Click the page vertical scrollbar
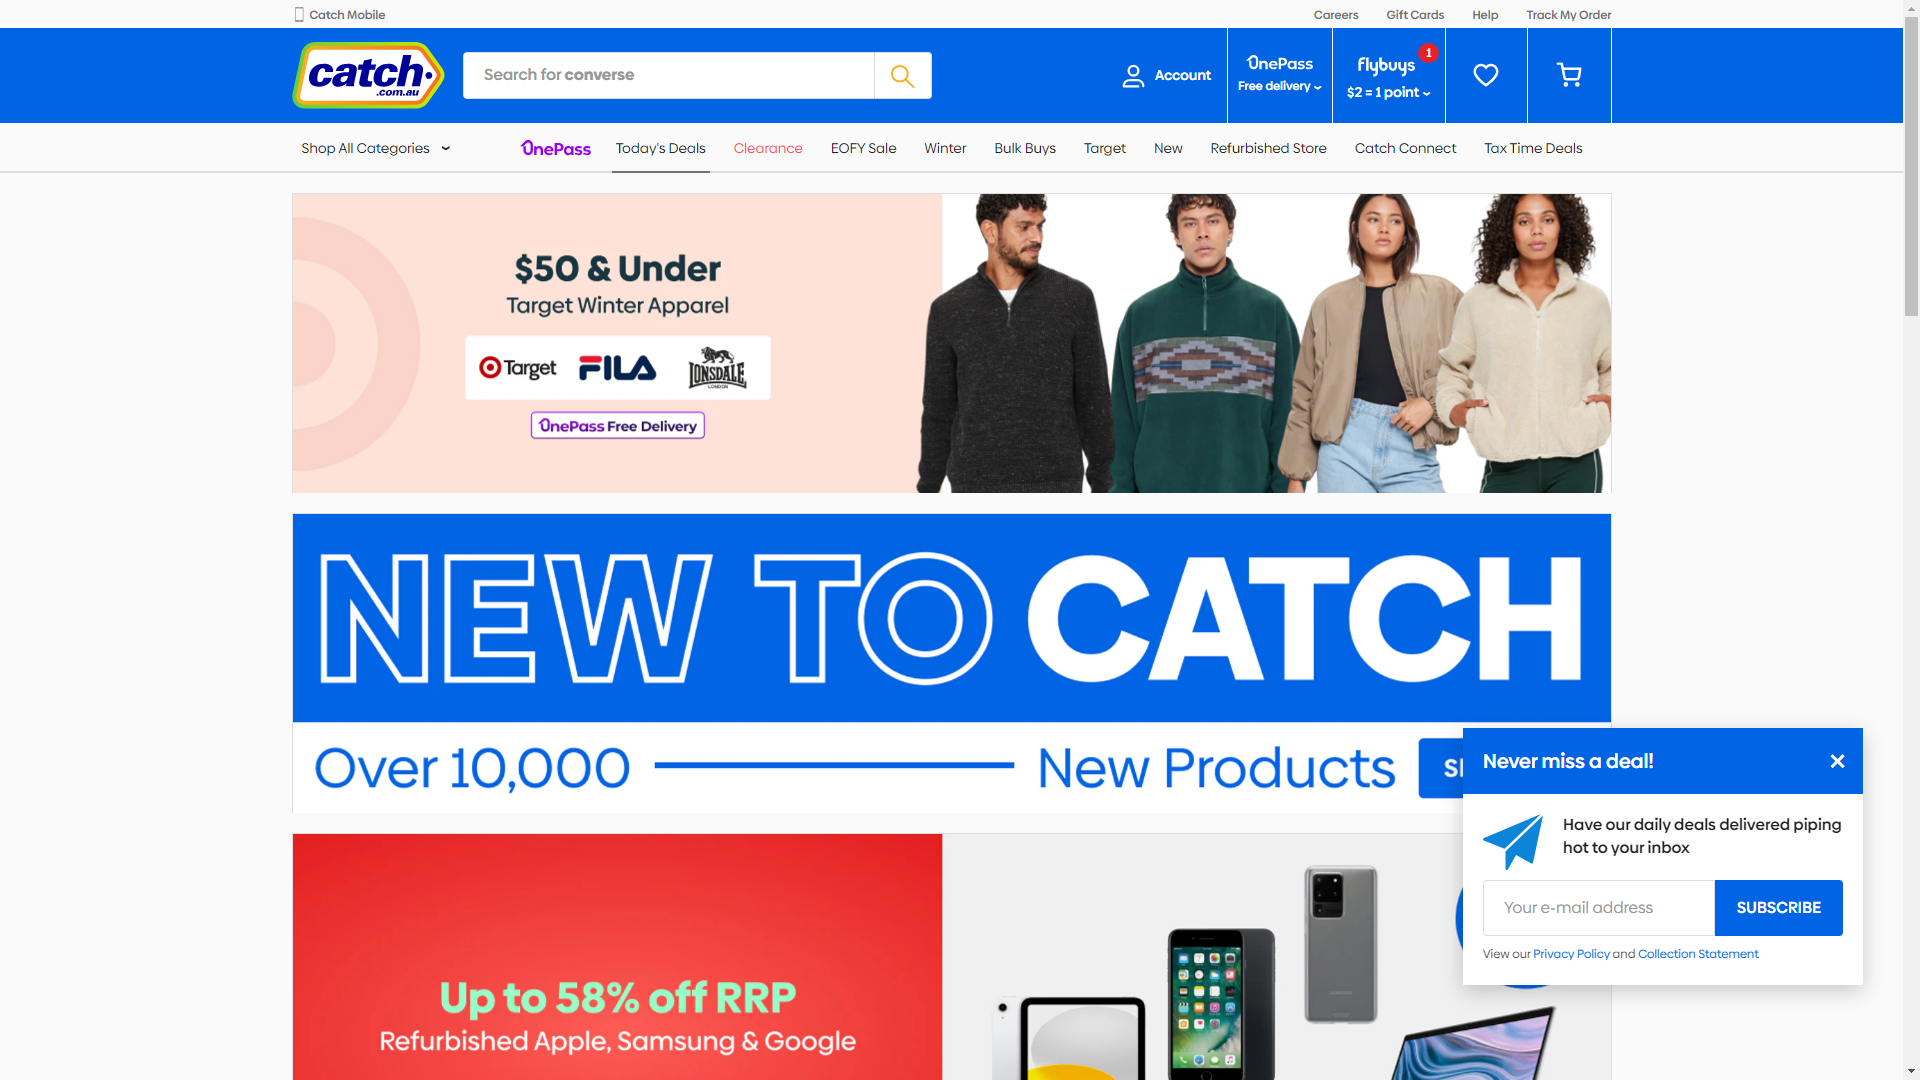The image size is (1920, 1080). pos(1911,540)
